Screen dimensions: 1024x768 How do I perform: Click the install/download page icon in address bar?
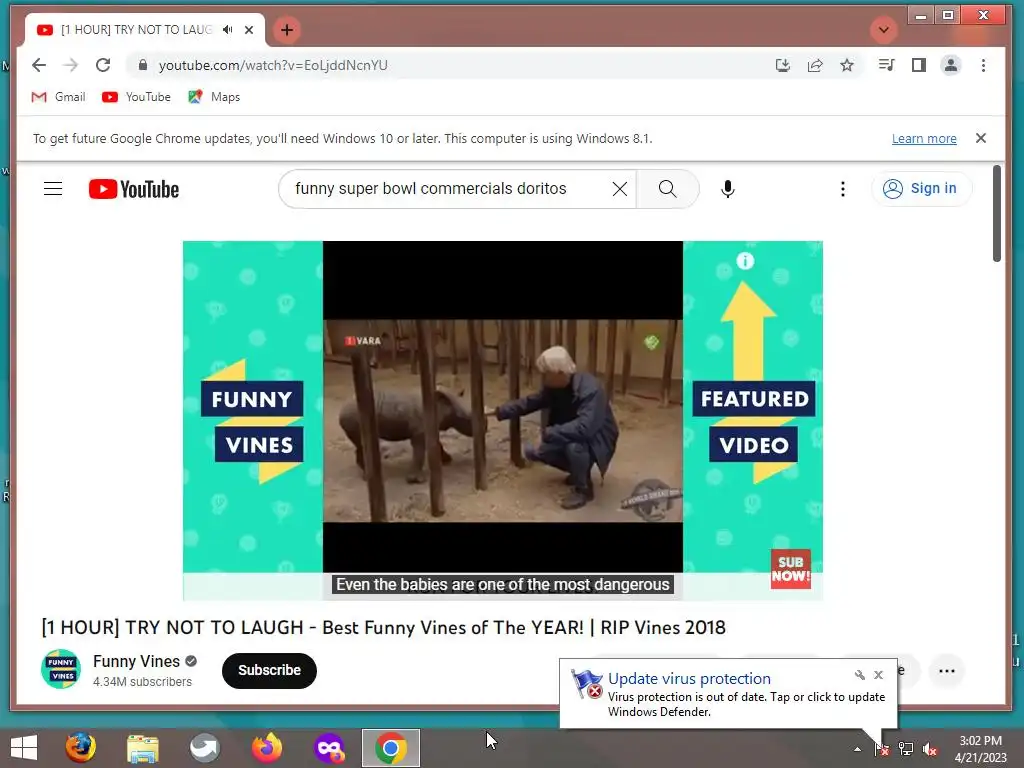pyautogui.click(x=782, y=65)
